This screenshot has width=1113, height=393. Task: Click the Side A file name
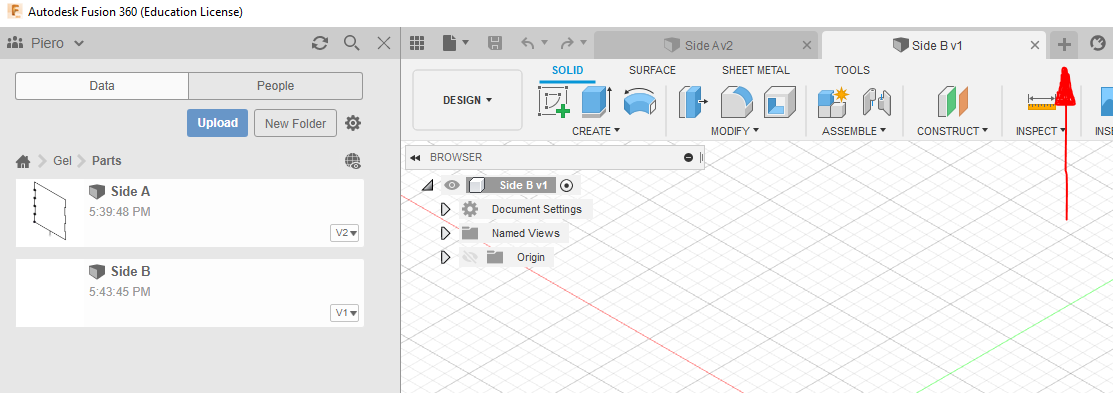point(130,192)
